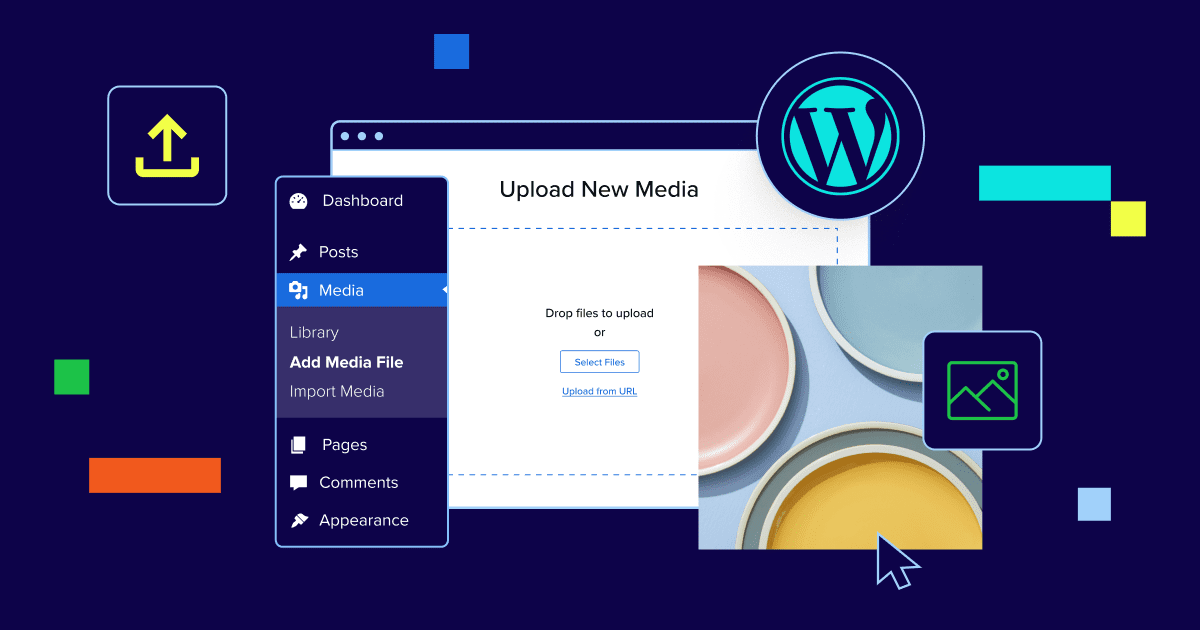
Task: Select Library under Media
Action: coord(314,333)
